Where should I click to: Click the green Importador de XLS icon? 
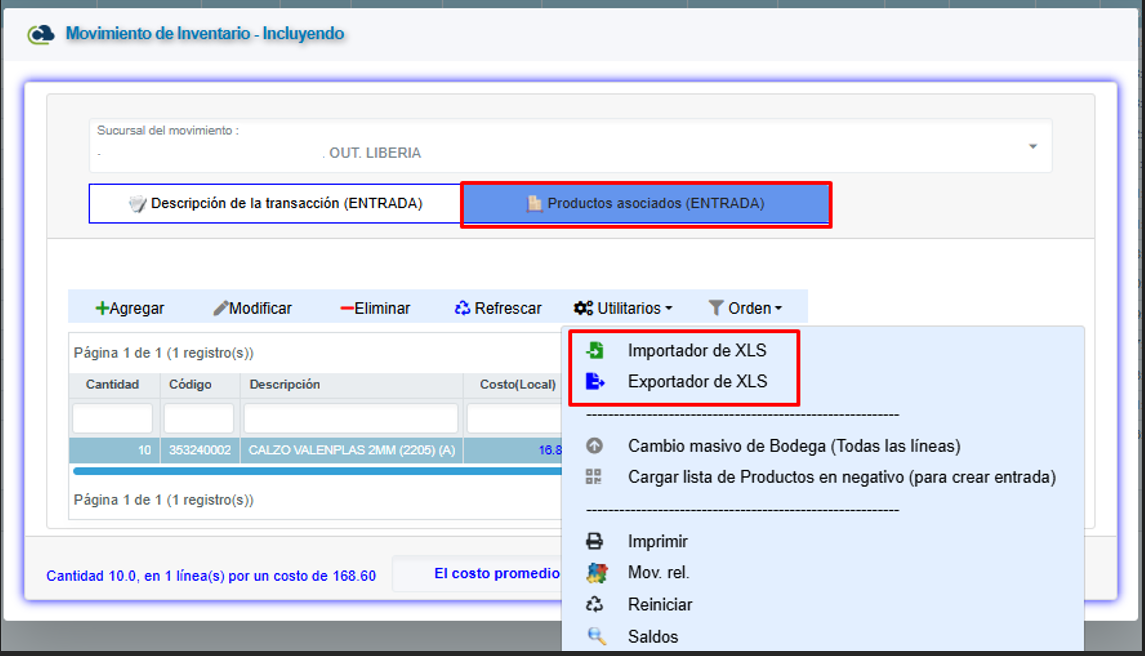point(595,350)
